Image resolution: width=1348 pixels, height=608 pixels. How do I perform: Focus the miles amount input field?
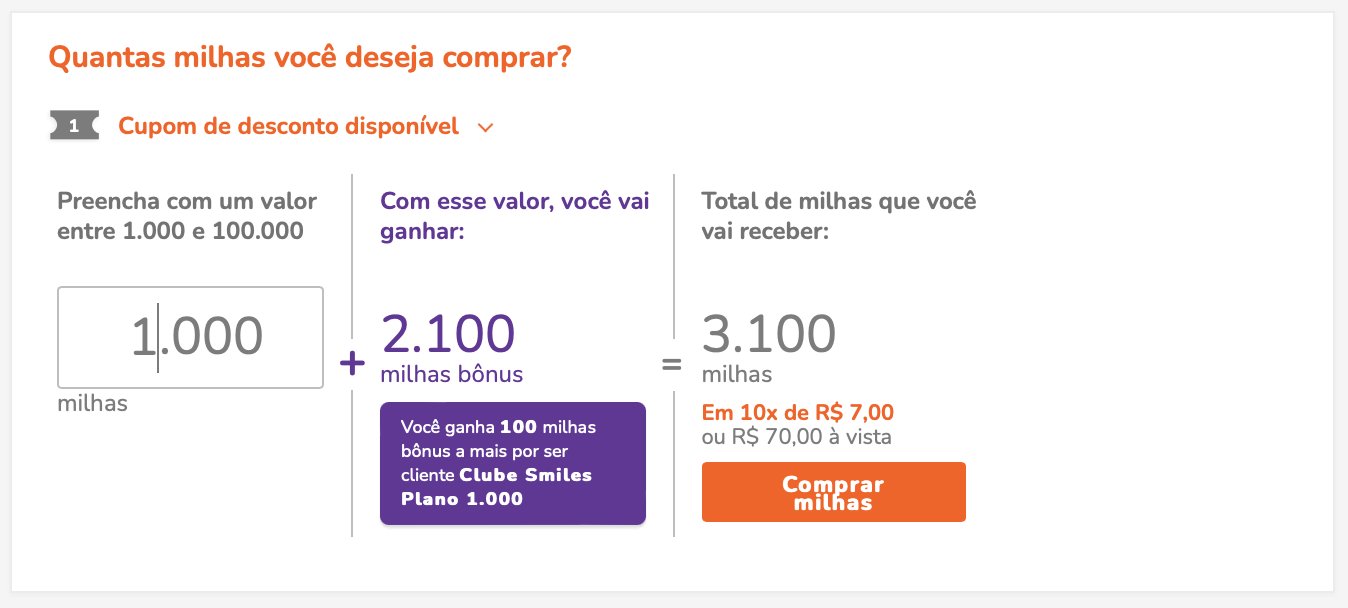(x=190, y=338)
